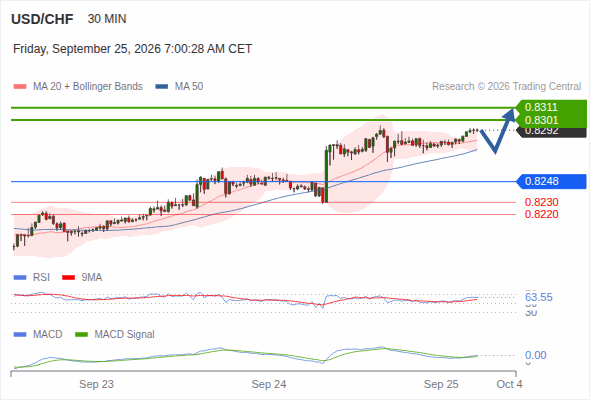Viewport: 590px width, 400px height.
Task: Click the red 9MA legend swatch
Action: point(68,278)
